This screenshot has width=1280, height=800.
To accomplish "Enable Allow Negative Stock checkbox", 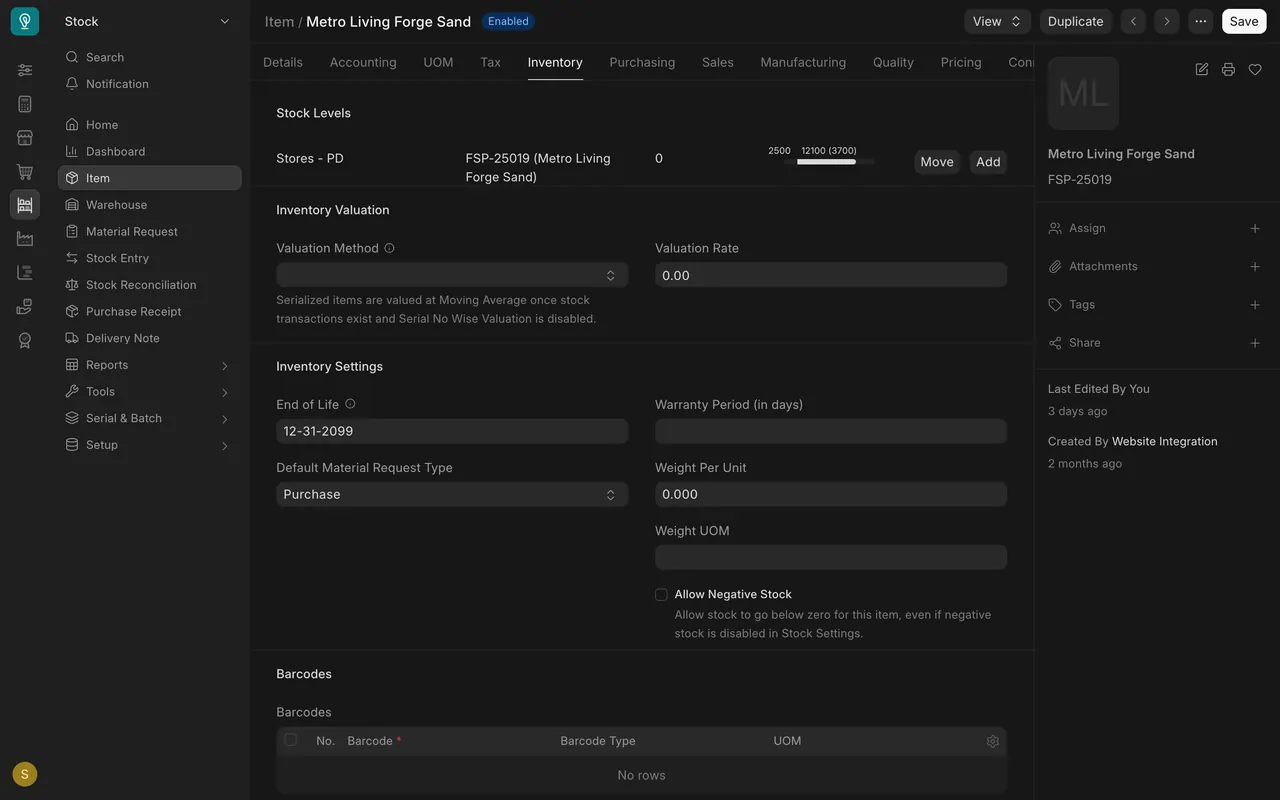I will pos(661,595).
